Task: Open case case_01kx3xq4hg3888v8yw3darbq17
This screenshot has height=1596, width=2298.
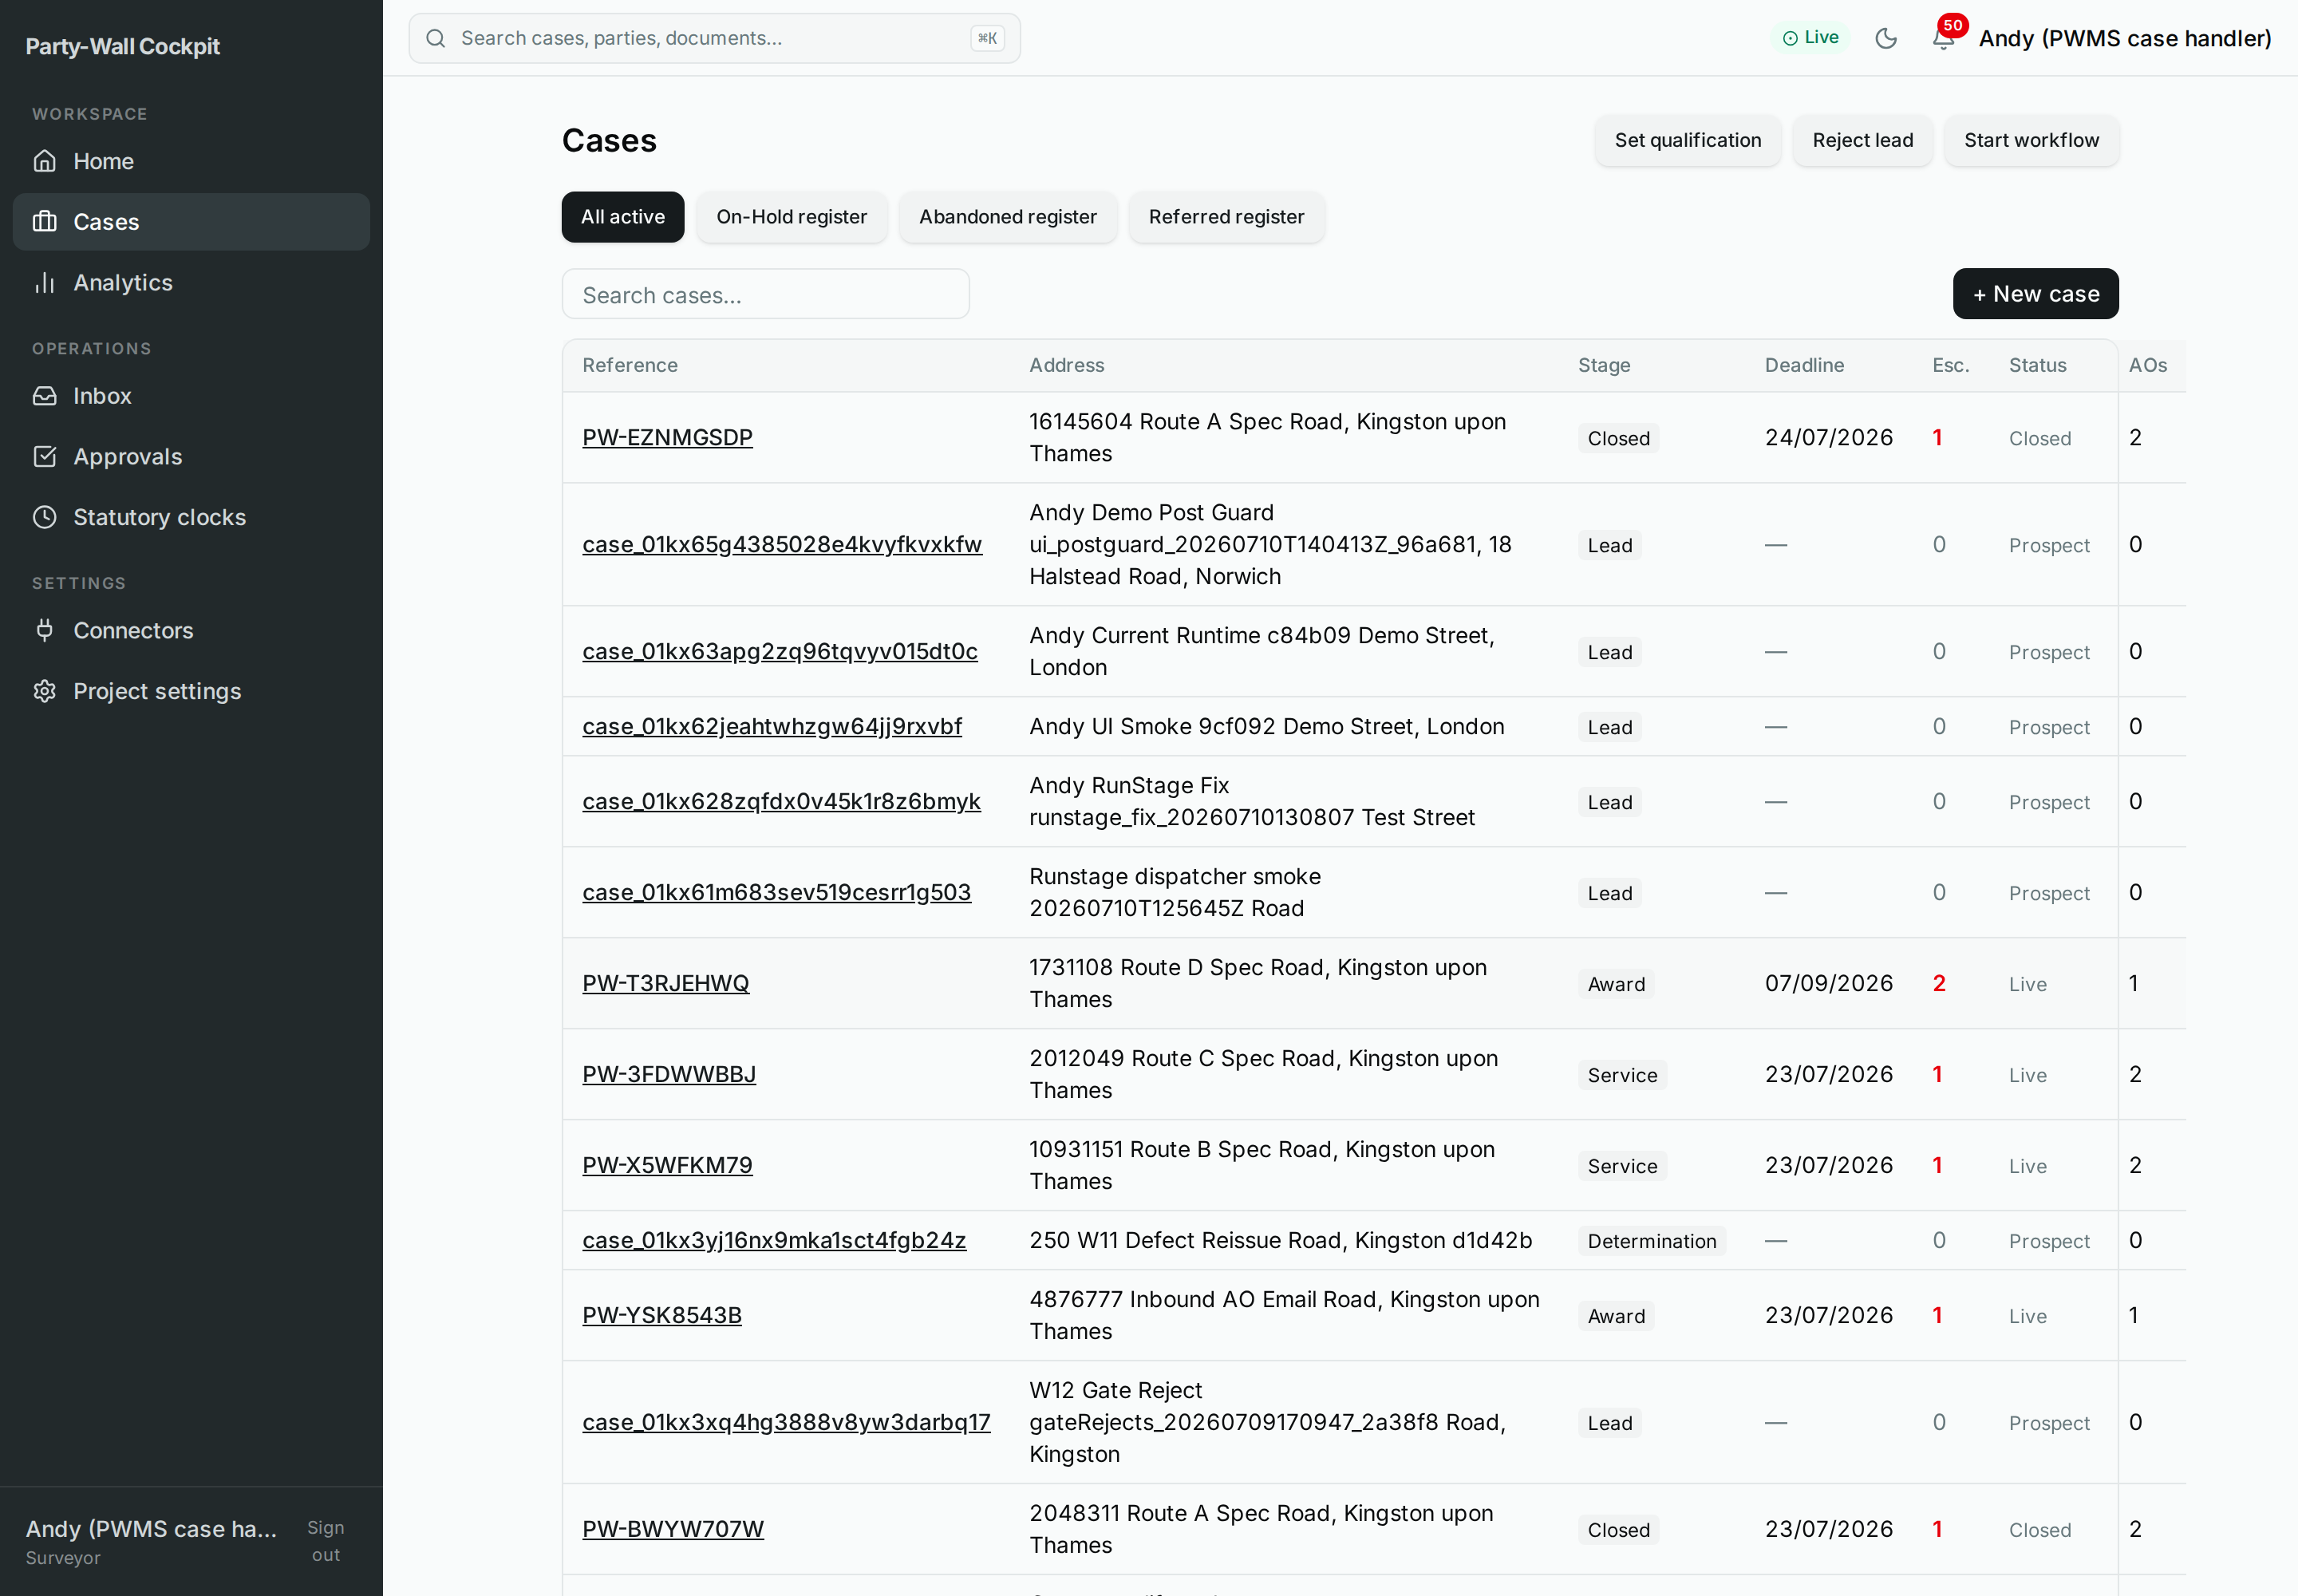Action: [x=786, y=1422]
